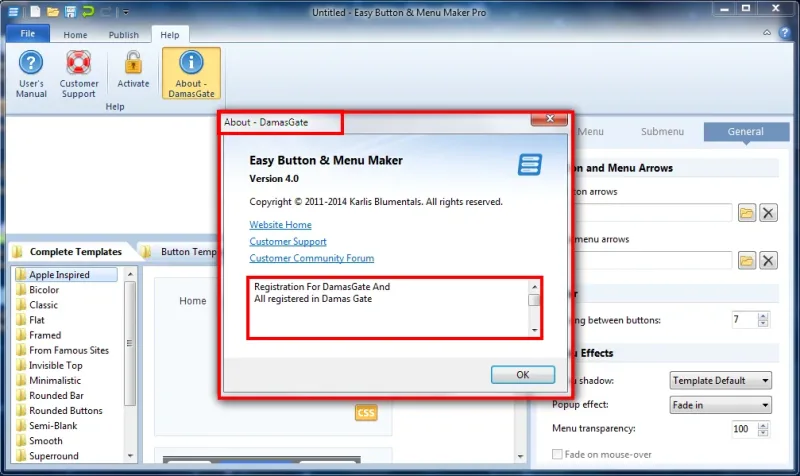Click the About - DamasGate info icon

(191, 63)
